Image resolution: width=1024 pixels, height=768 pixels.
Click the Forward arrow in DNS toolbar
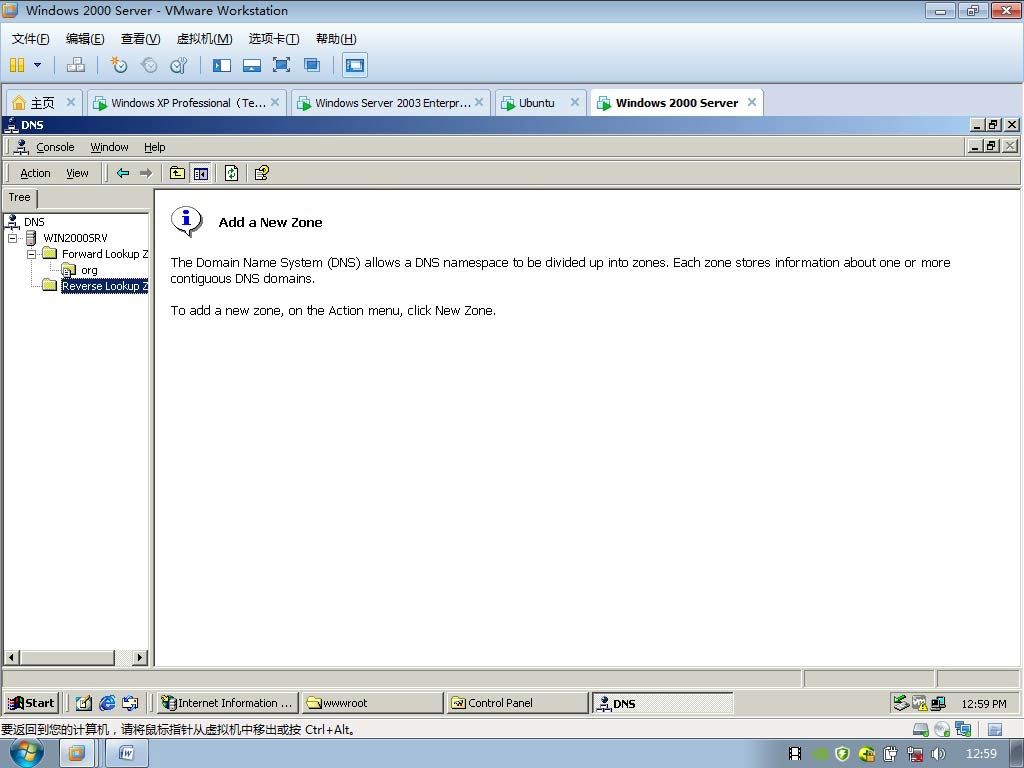(x=146, y=173)
